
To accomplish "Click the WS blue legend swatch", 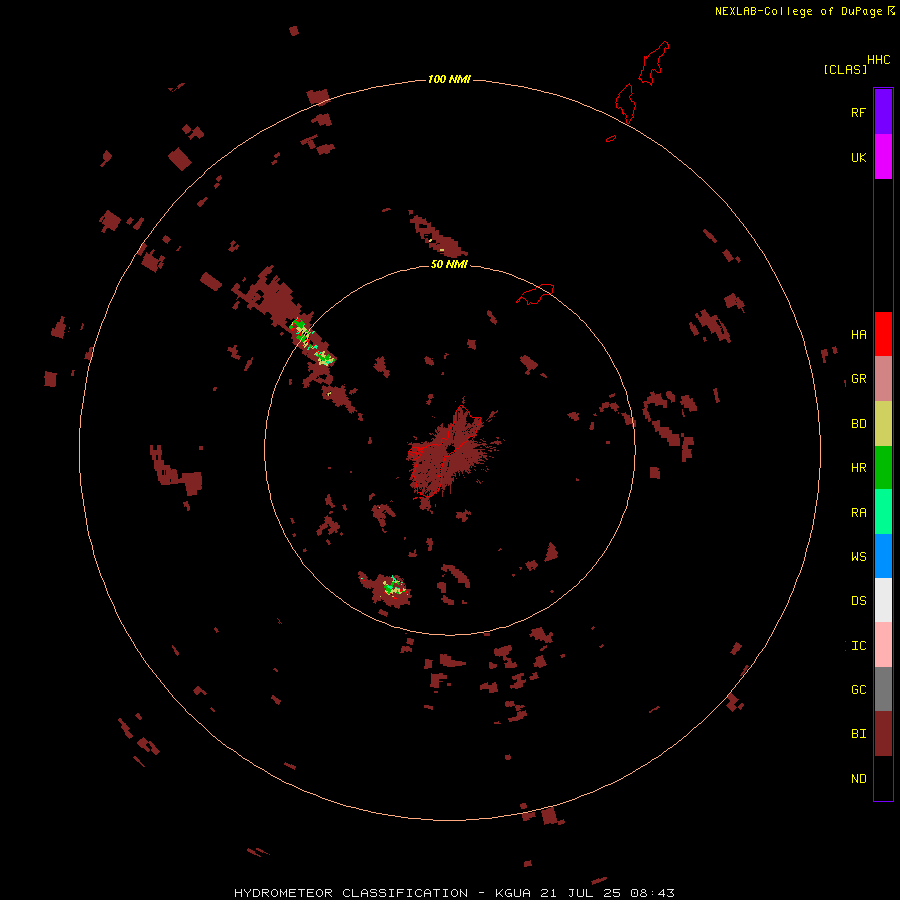I will 883,556.
